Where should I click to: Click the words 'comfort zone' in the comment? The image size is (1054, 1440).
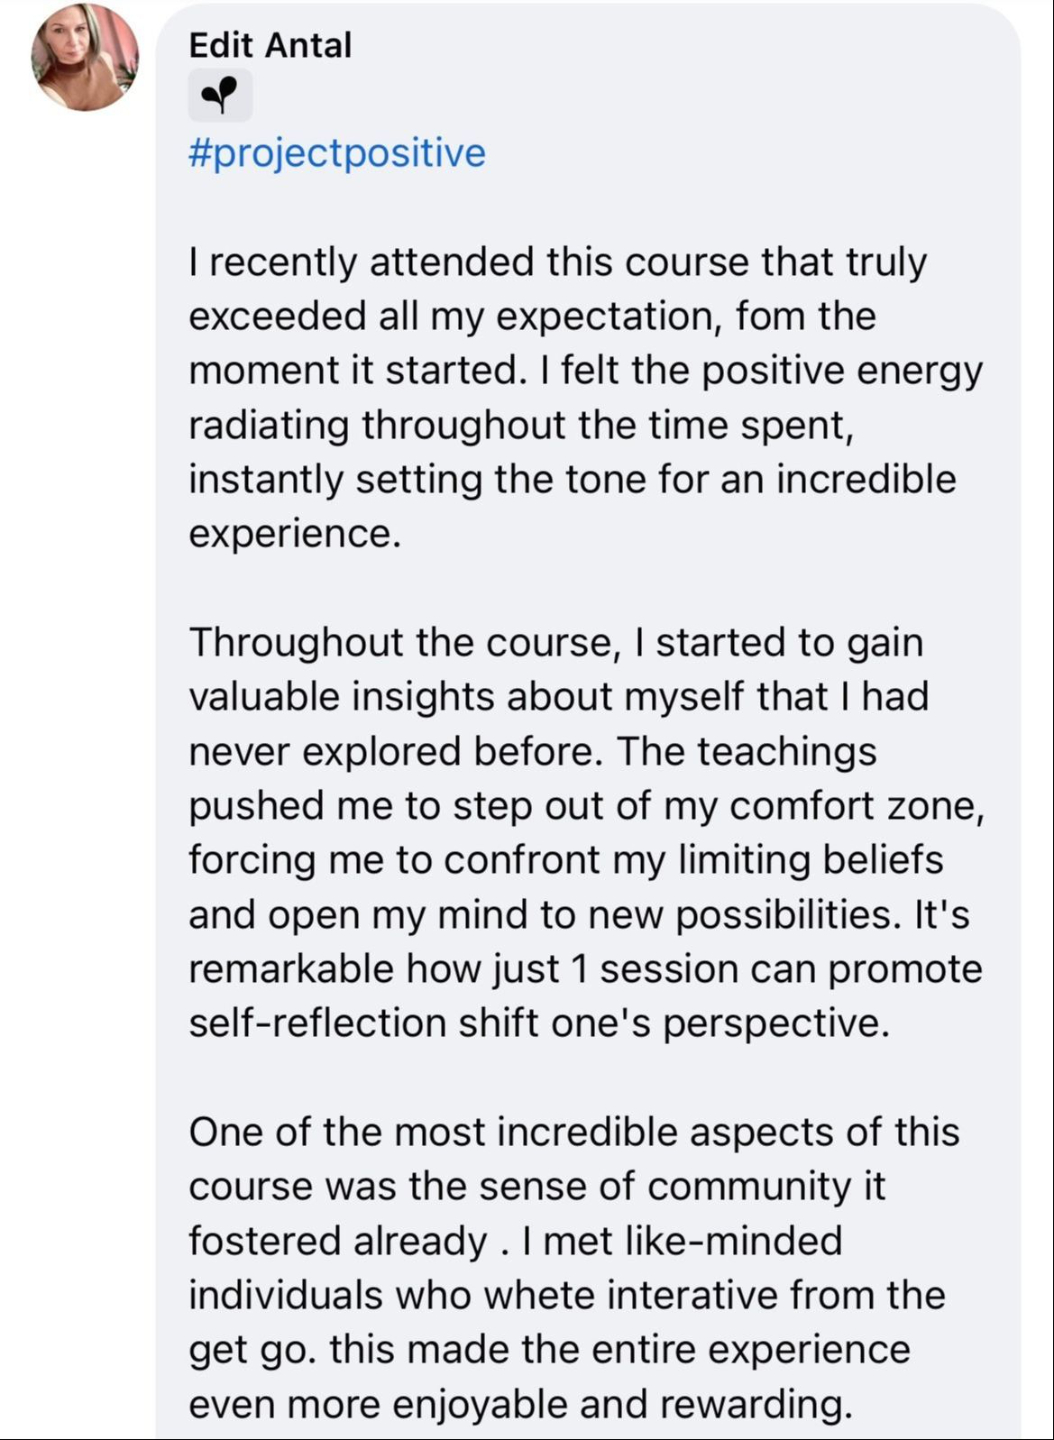(863, 806)
